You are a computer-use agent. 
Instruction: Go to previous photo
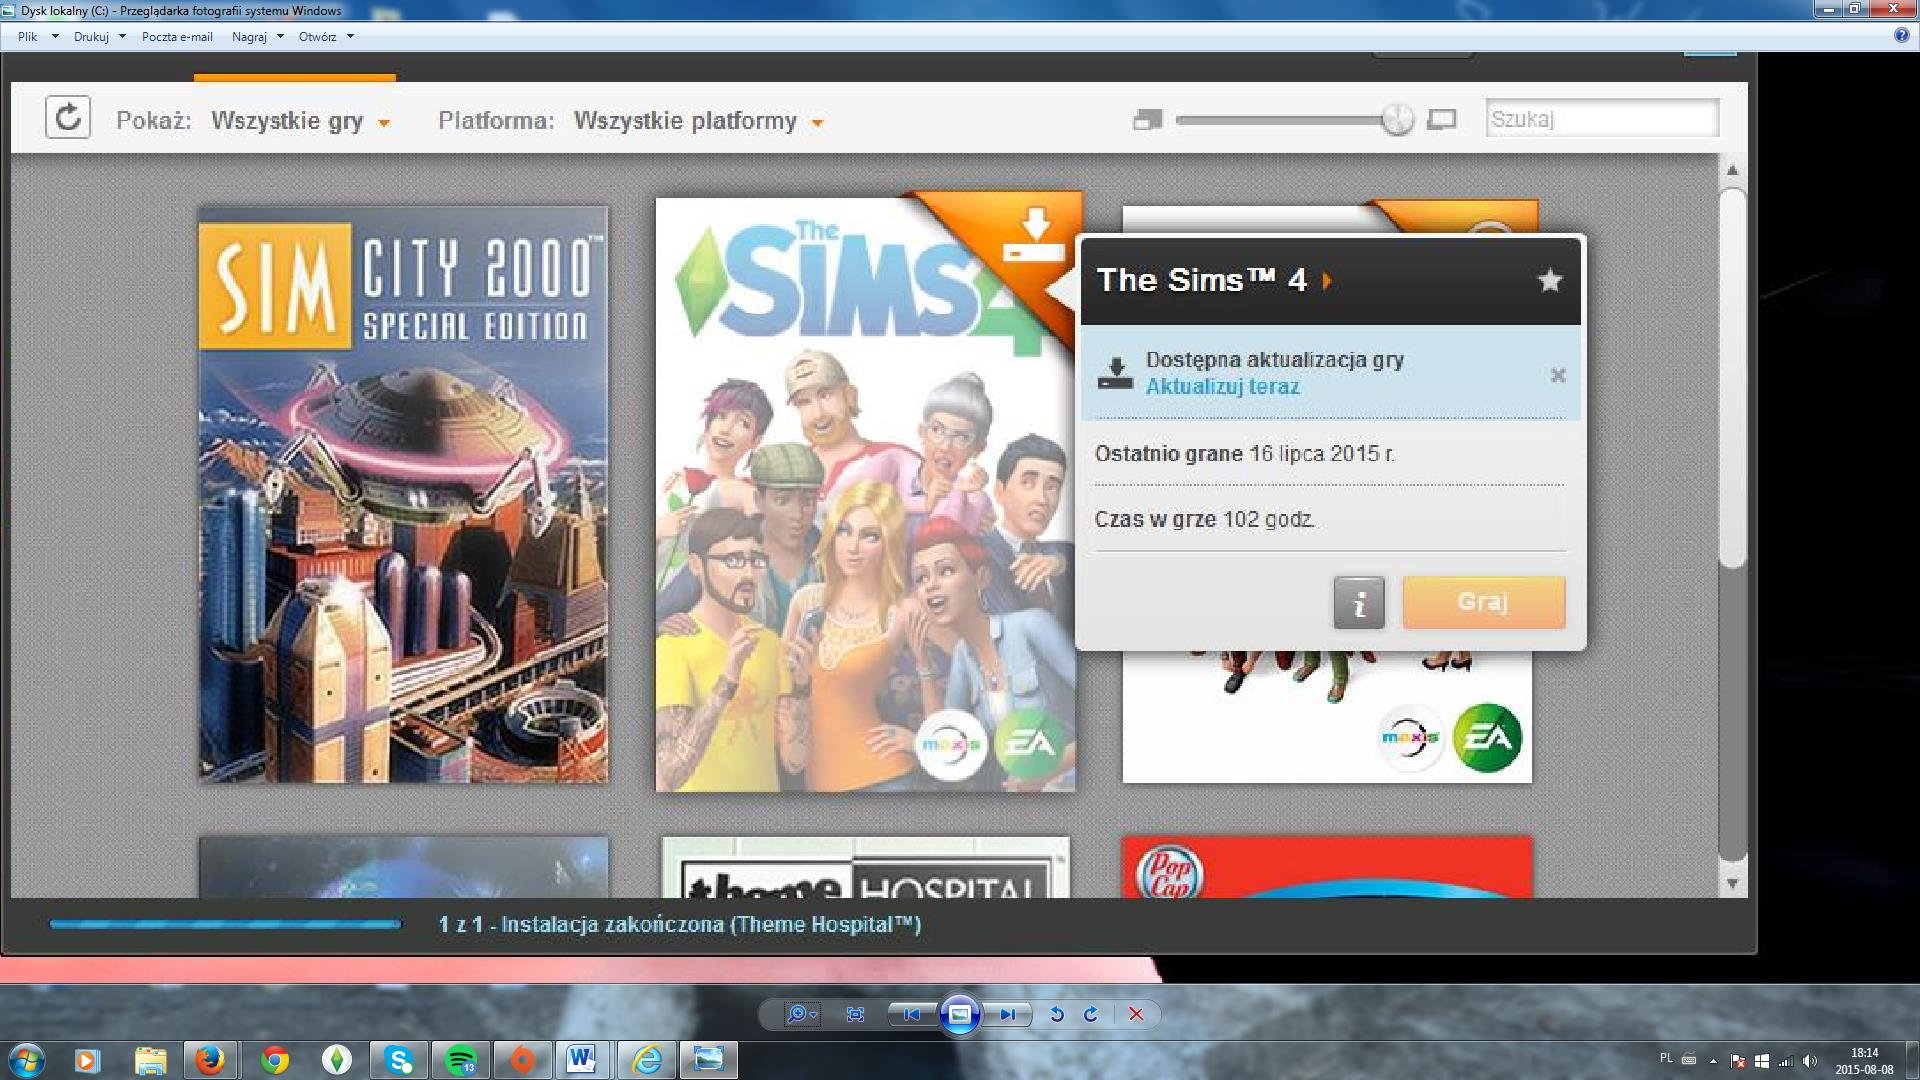pyautogui.click(x=911, y=1014)
